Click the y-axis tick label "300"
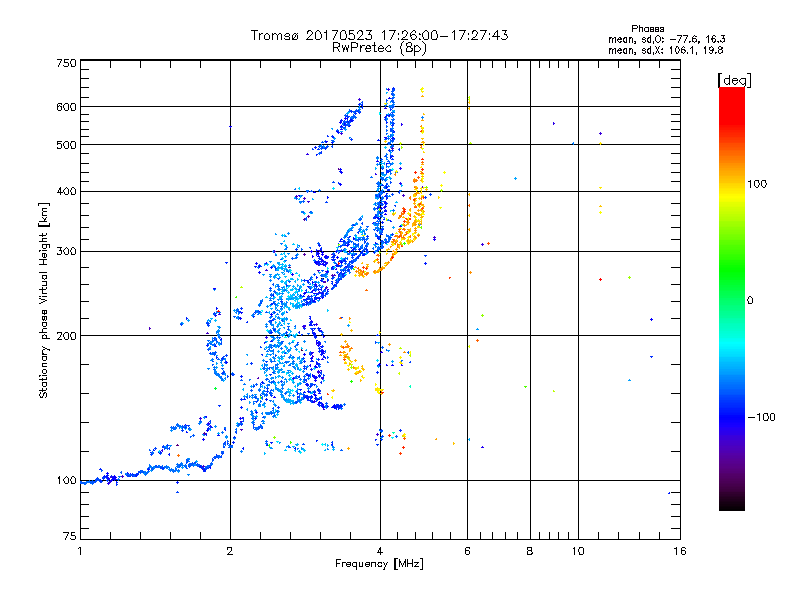 66,251
